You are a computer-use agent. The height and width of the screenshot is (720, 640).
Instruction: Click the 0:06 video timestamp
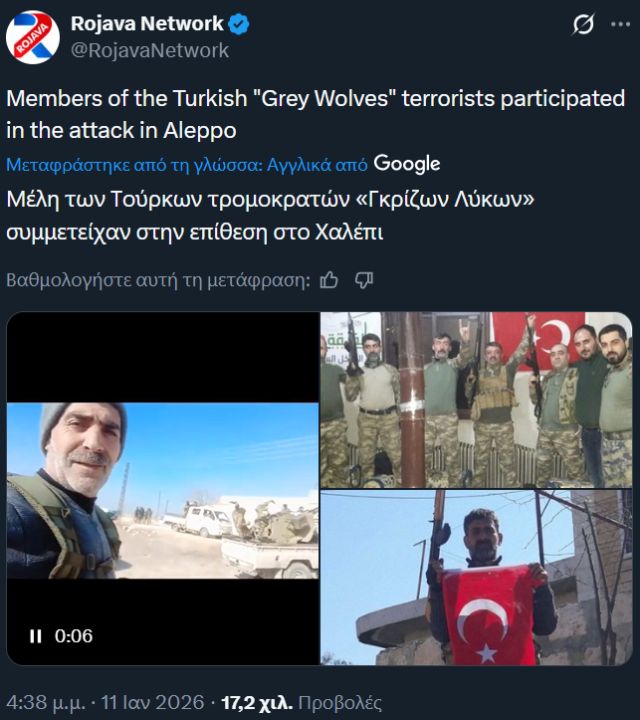(73, 636)
